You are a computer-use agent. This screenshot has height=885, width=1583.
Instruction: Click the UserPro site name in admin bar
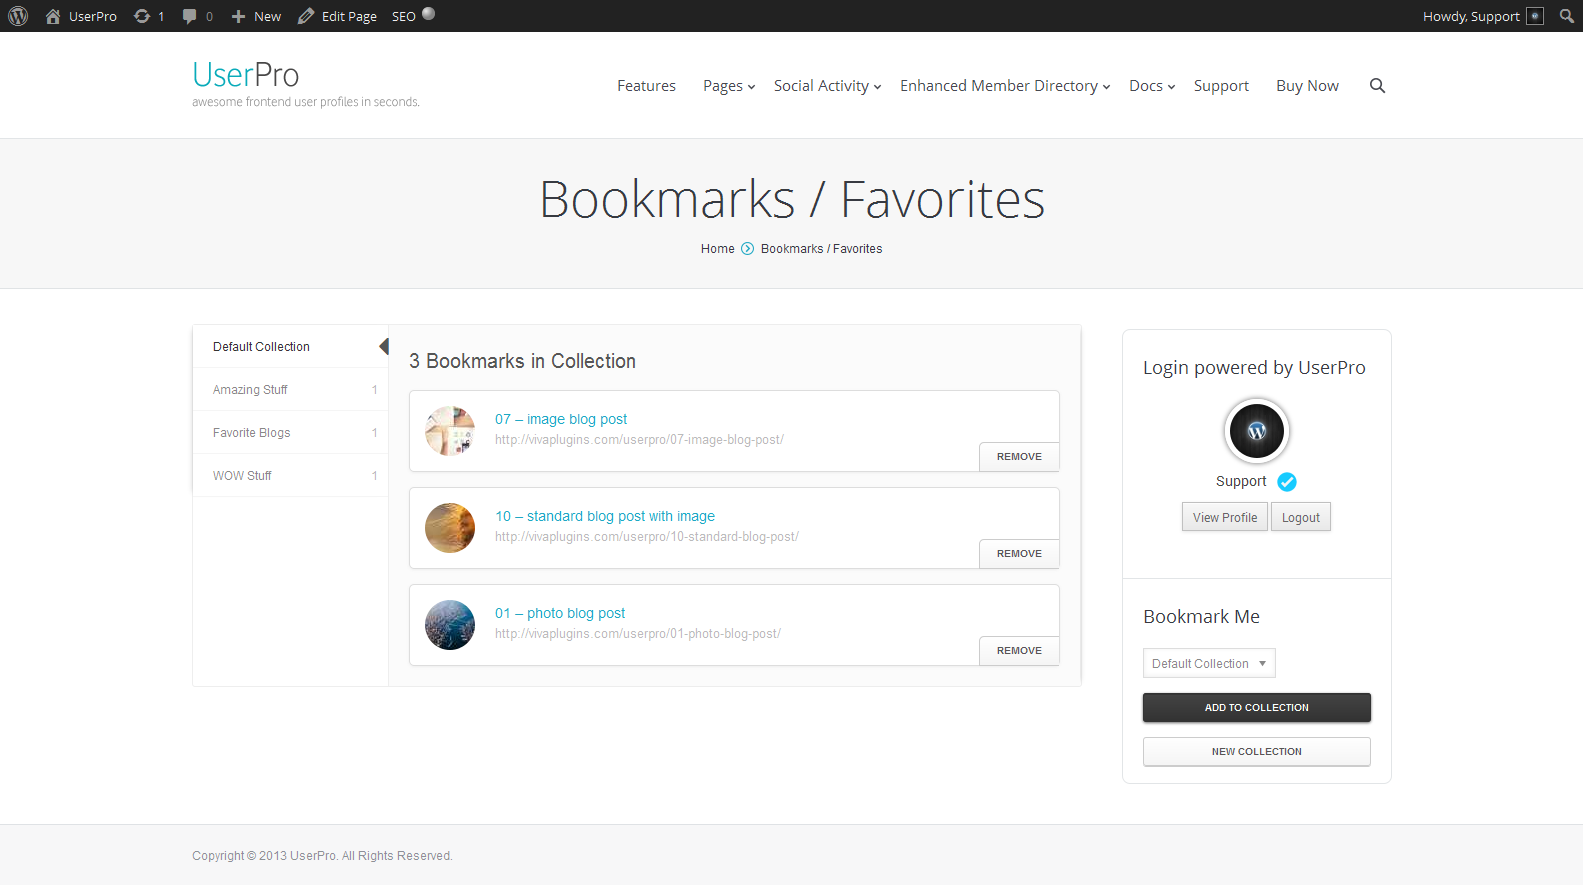click(x=93, y=16)
